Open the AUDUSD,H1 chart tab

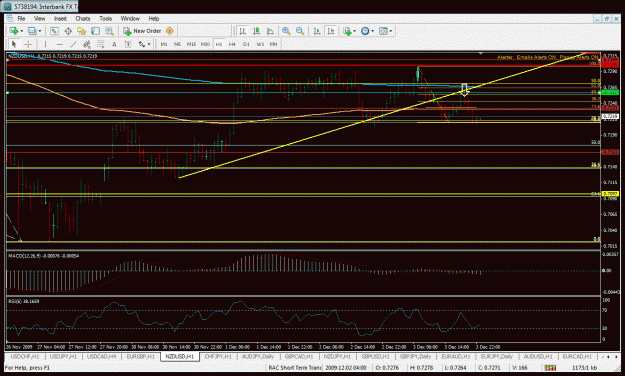(537, 356)
